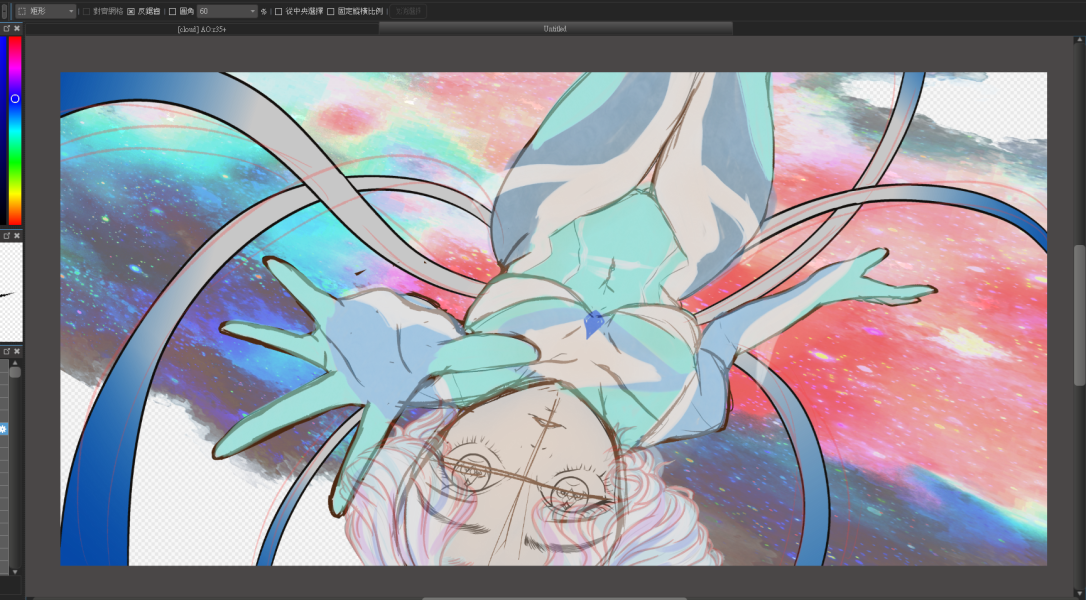Toggle the 固定縱橫比例 checkbox

point(330,11)
